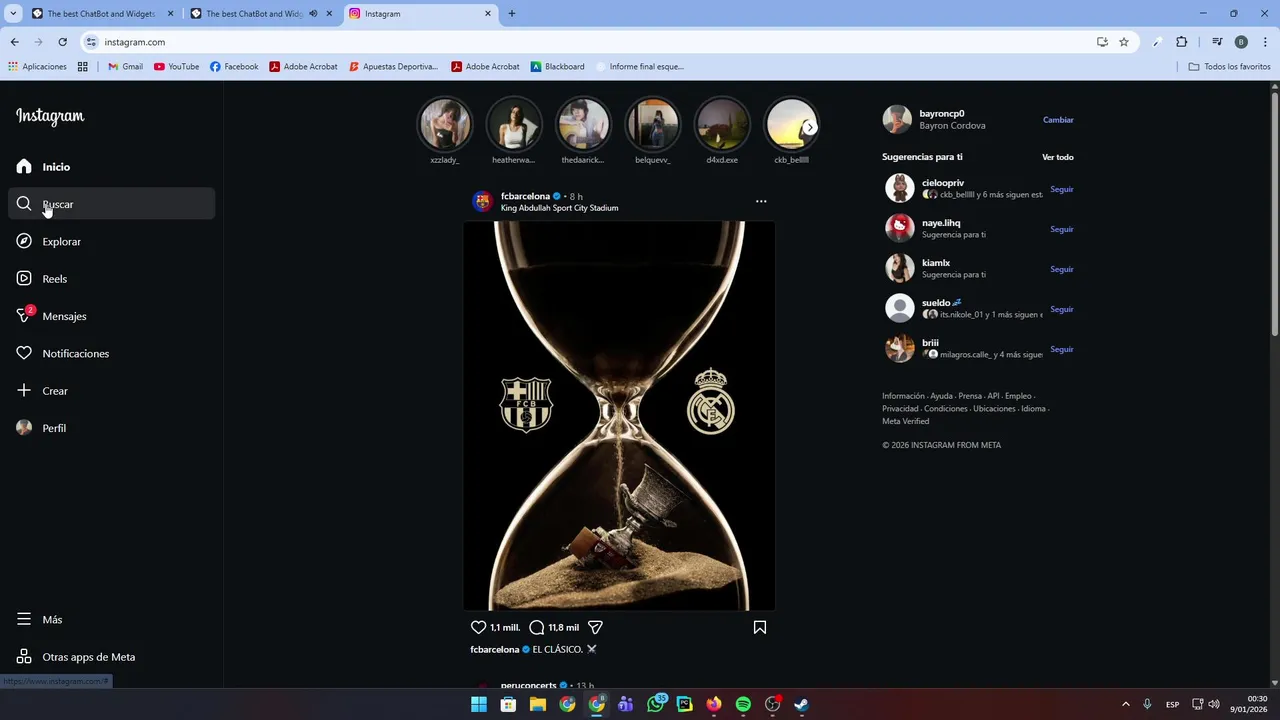Open the Más hamburger menu
The height and width of the screenshot is (720, 1280).
coord(24,619)
